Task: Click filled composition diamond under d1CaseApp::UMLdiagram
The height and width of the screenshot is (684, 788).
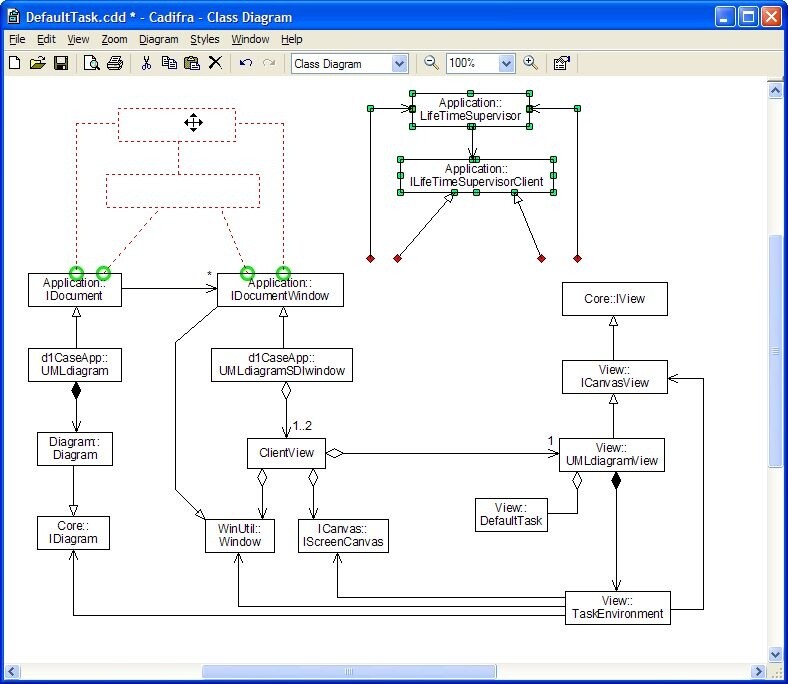Action: pos(76,390)
